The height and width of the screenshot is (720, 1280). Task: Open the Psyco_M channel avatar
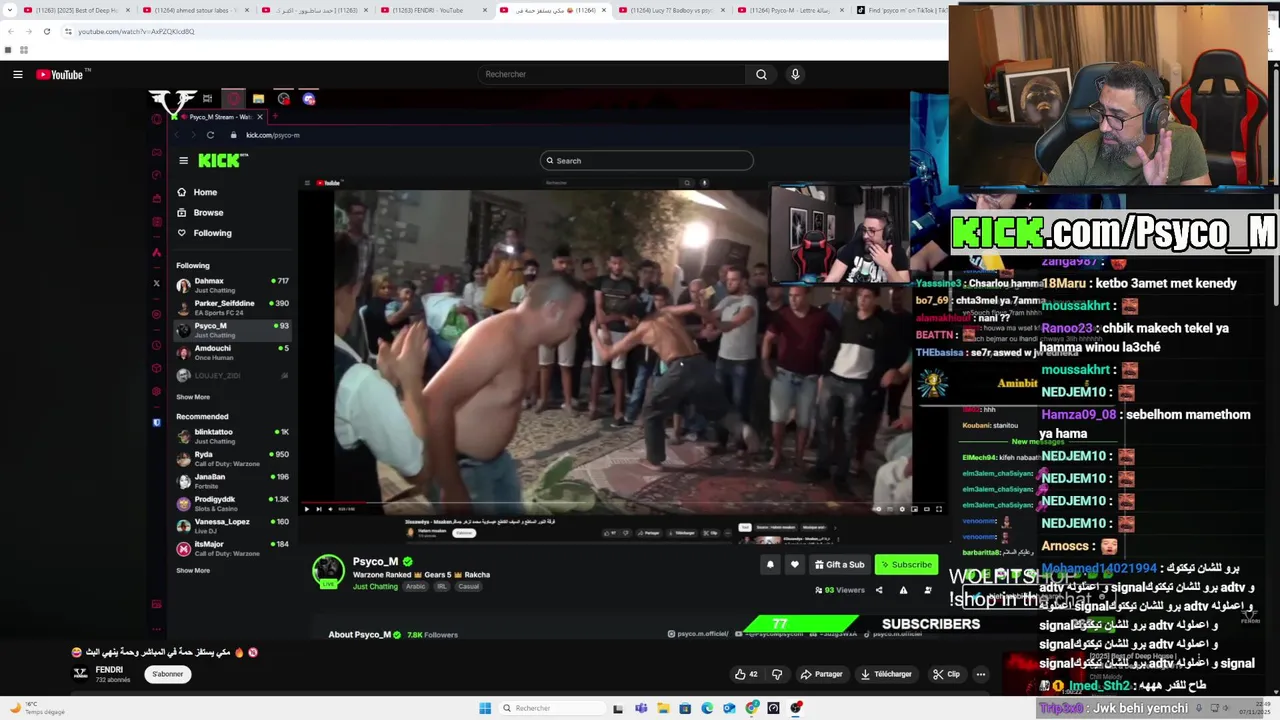click(328, 572)
